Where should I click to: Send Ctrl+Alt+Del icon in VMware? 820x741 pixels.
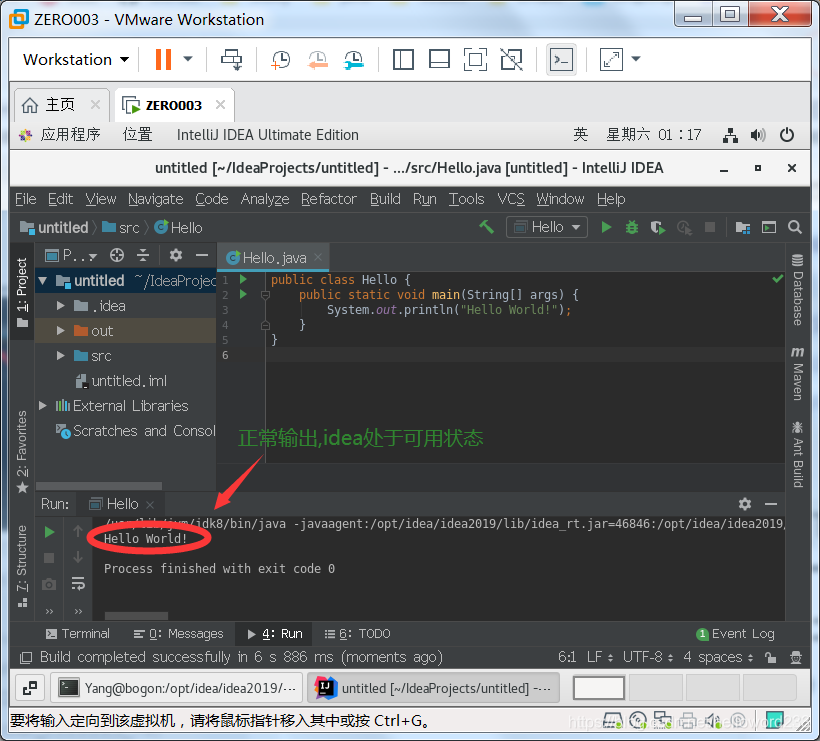tap(231, 59)
